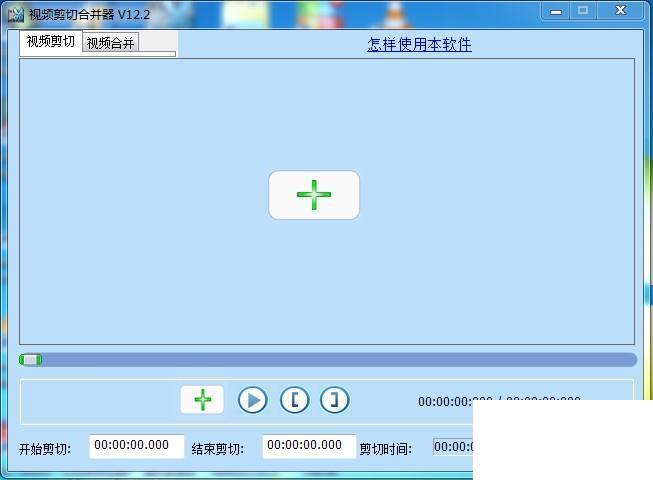This screenshot has height=480, width=653.
Task: Click the large green plus in preview area
Action: coord(314,195)
